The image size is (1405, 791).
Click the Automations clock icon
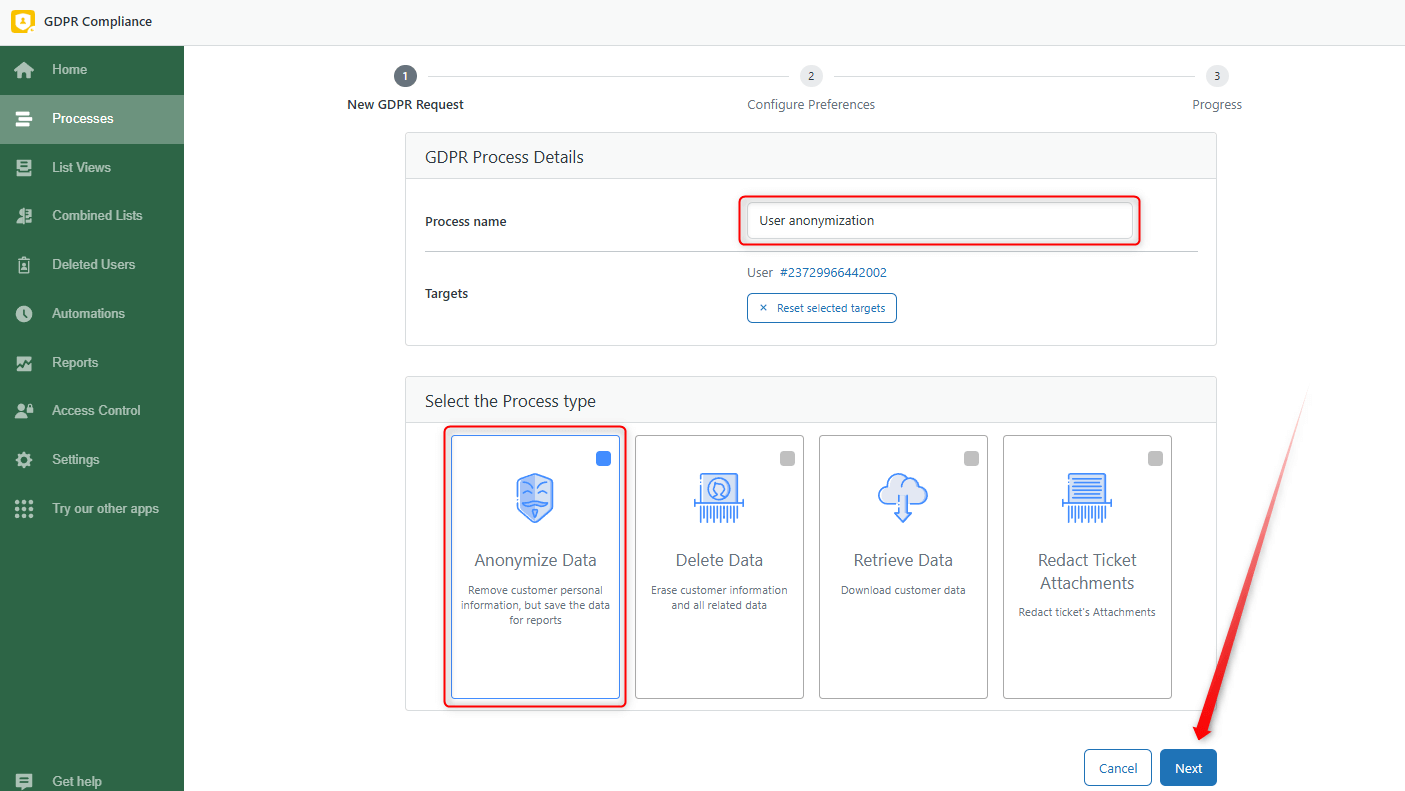click(24, 314)
